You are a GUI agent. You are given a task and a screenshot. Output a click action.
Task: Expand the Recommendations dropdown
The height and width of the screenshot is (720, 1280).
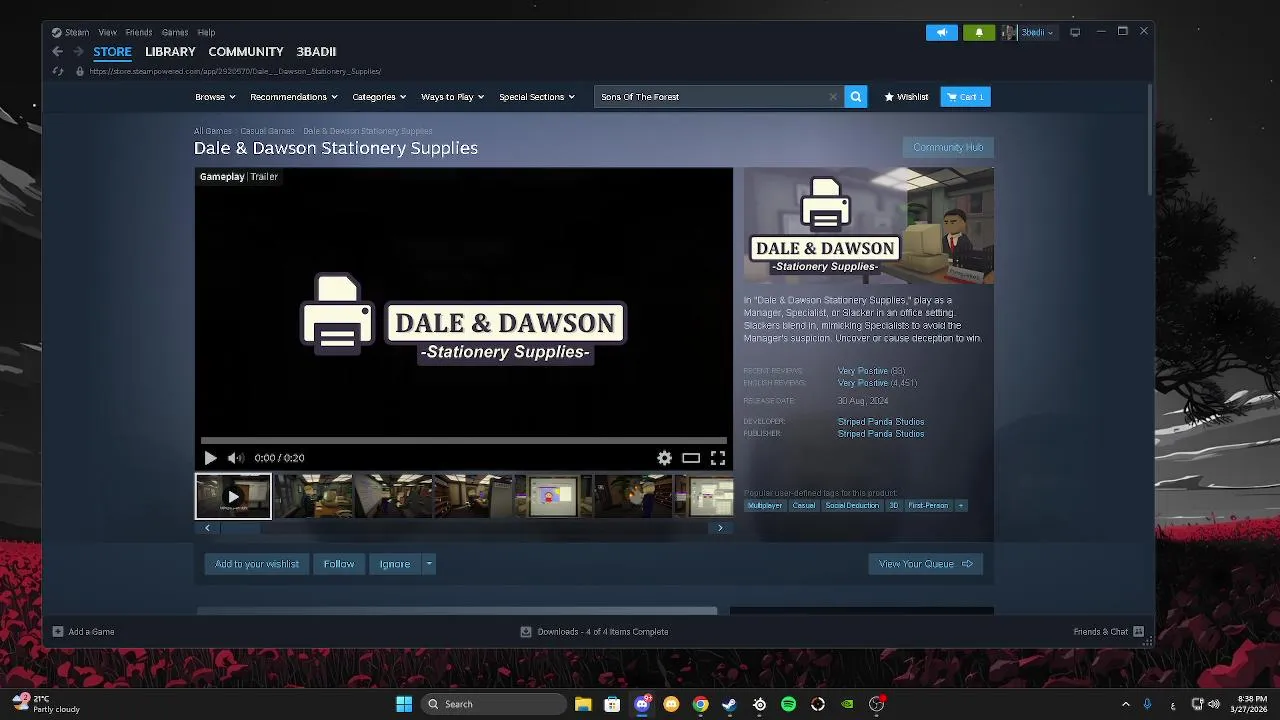[294, 97]
